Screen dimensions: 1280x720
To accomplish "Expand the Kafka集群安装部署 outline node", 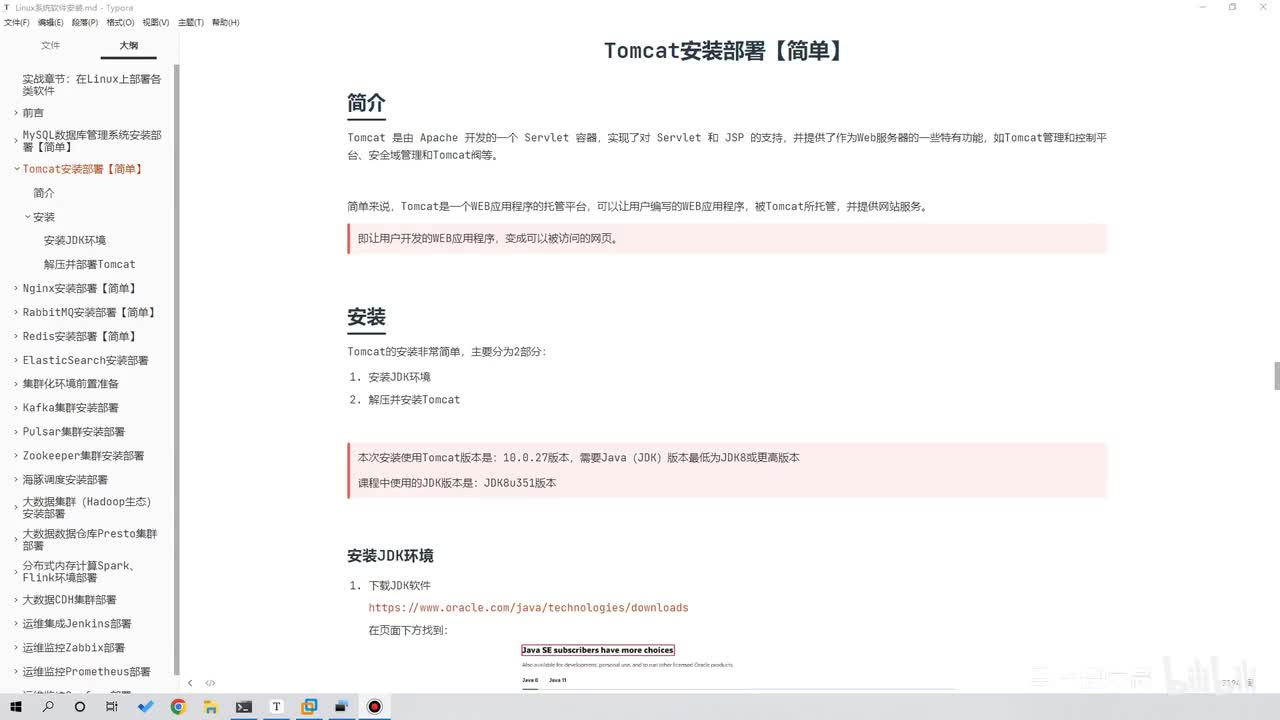I will pos(16,408).
